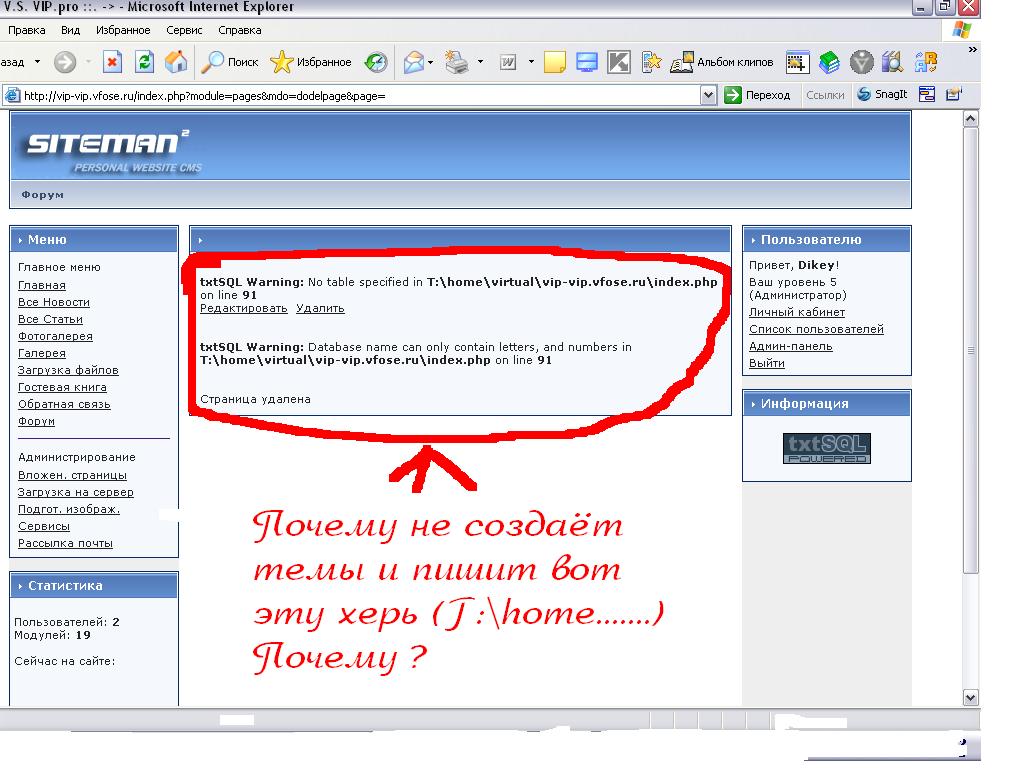Open the Альбом клипов toolbar button
This screenshot has height=768, width=1024.
722,62
